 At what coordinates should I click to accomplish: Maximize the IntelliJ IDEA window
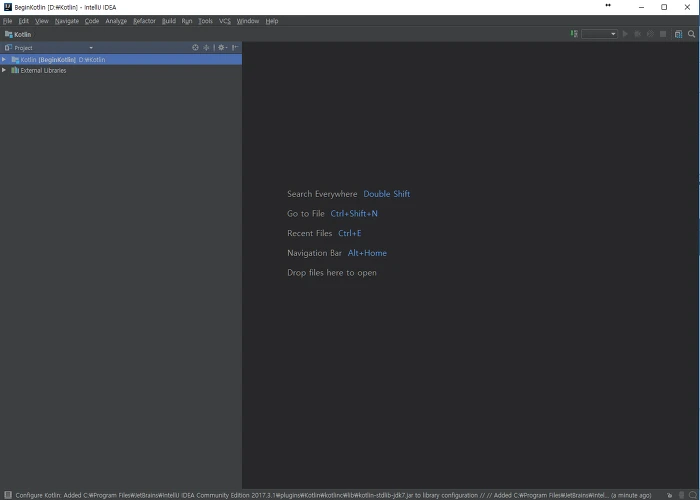tap(664, 7)
